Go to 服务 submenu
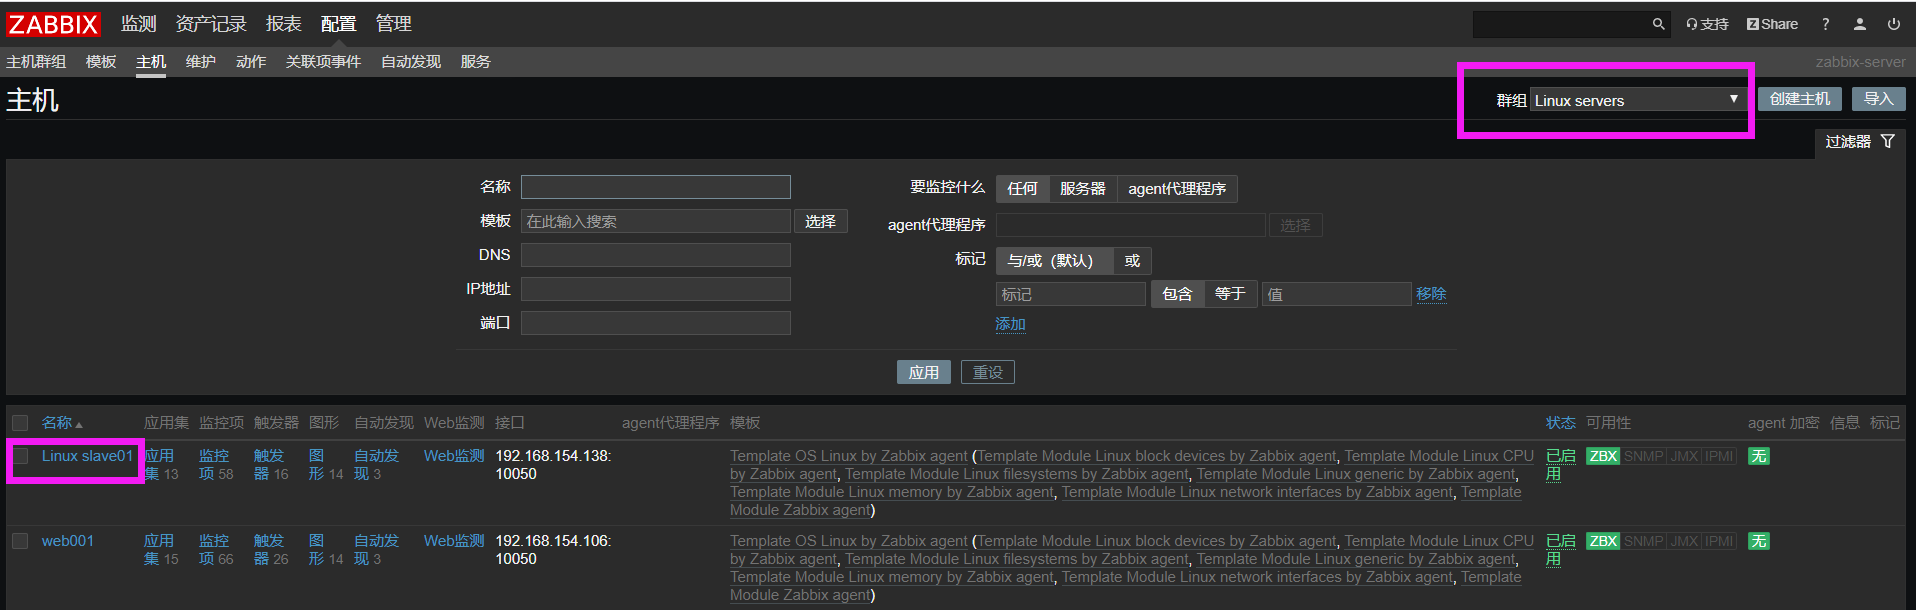 [x=476, y=62]
